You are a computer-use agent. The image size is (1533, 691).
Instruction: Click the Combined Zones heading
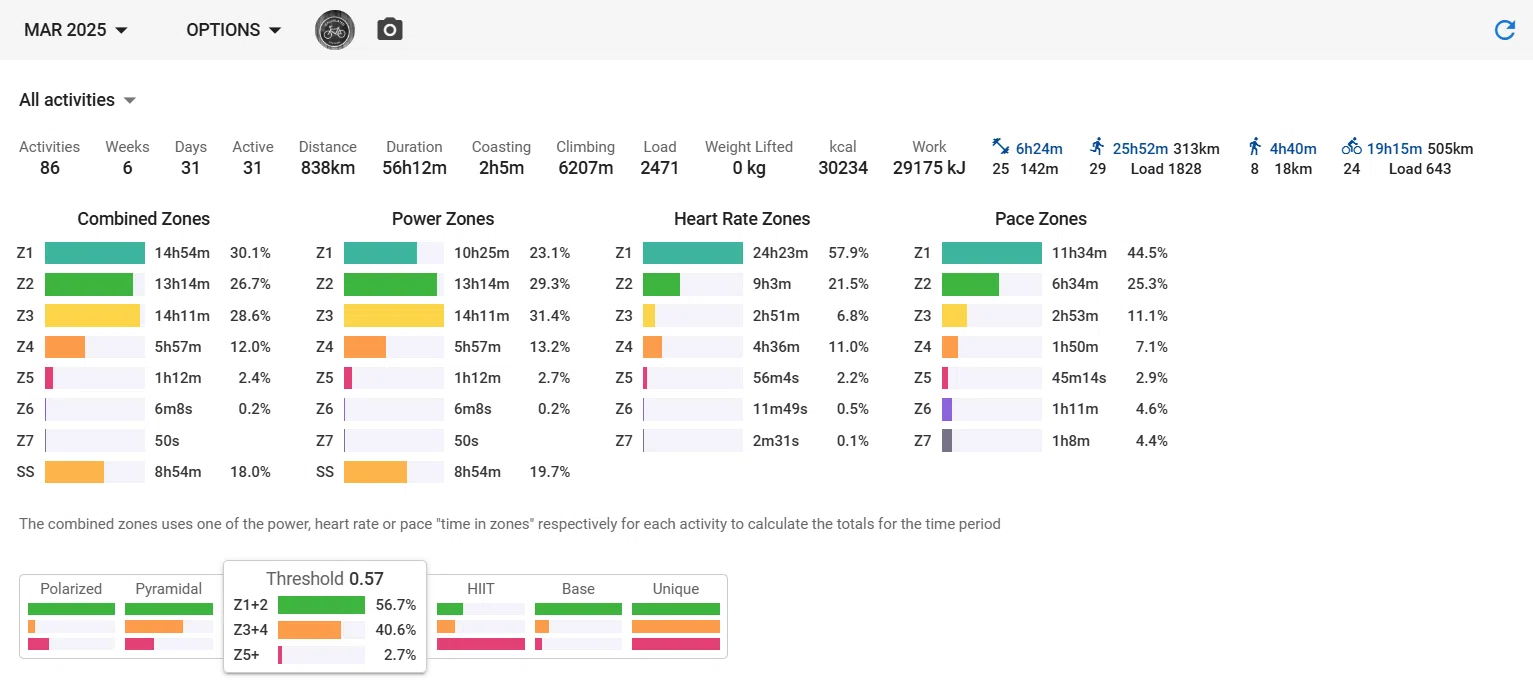pos(144,219)
